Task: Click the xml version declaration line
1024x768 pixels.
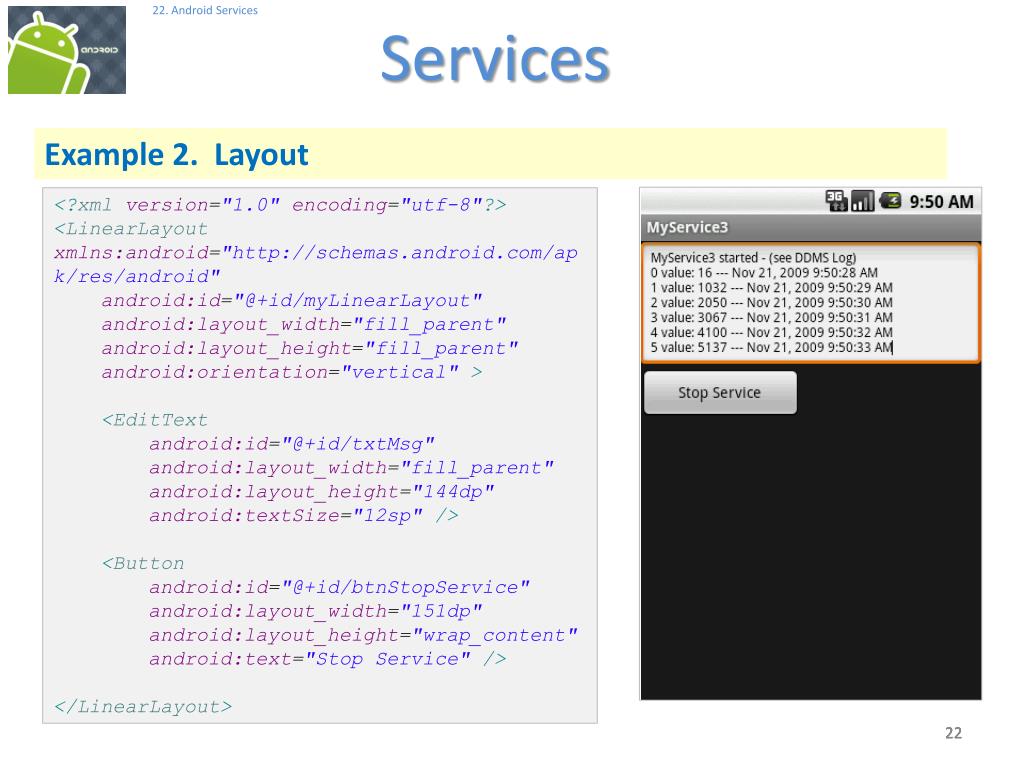Action: point(280,205)
